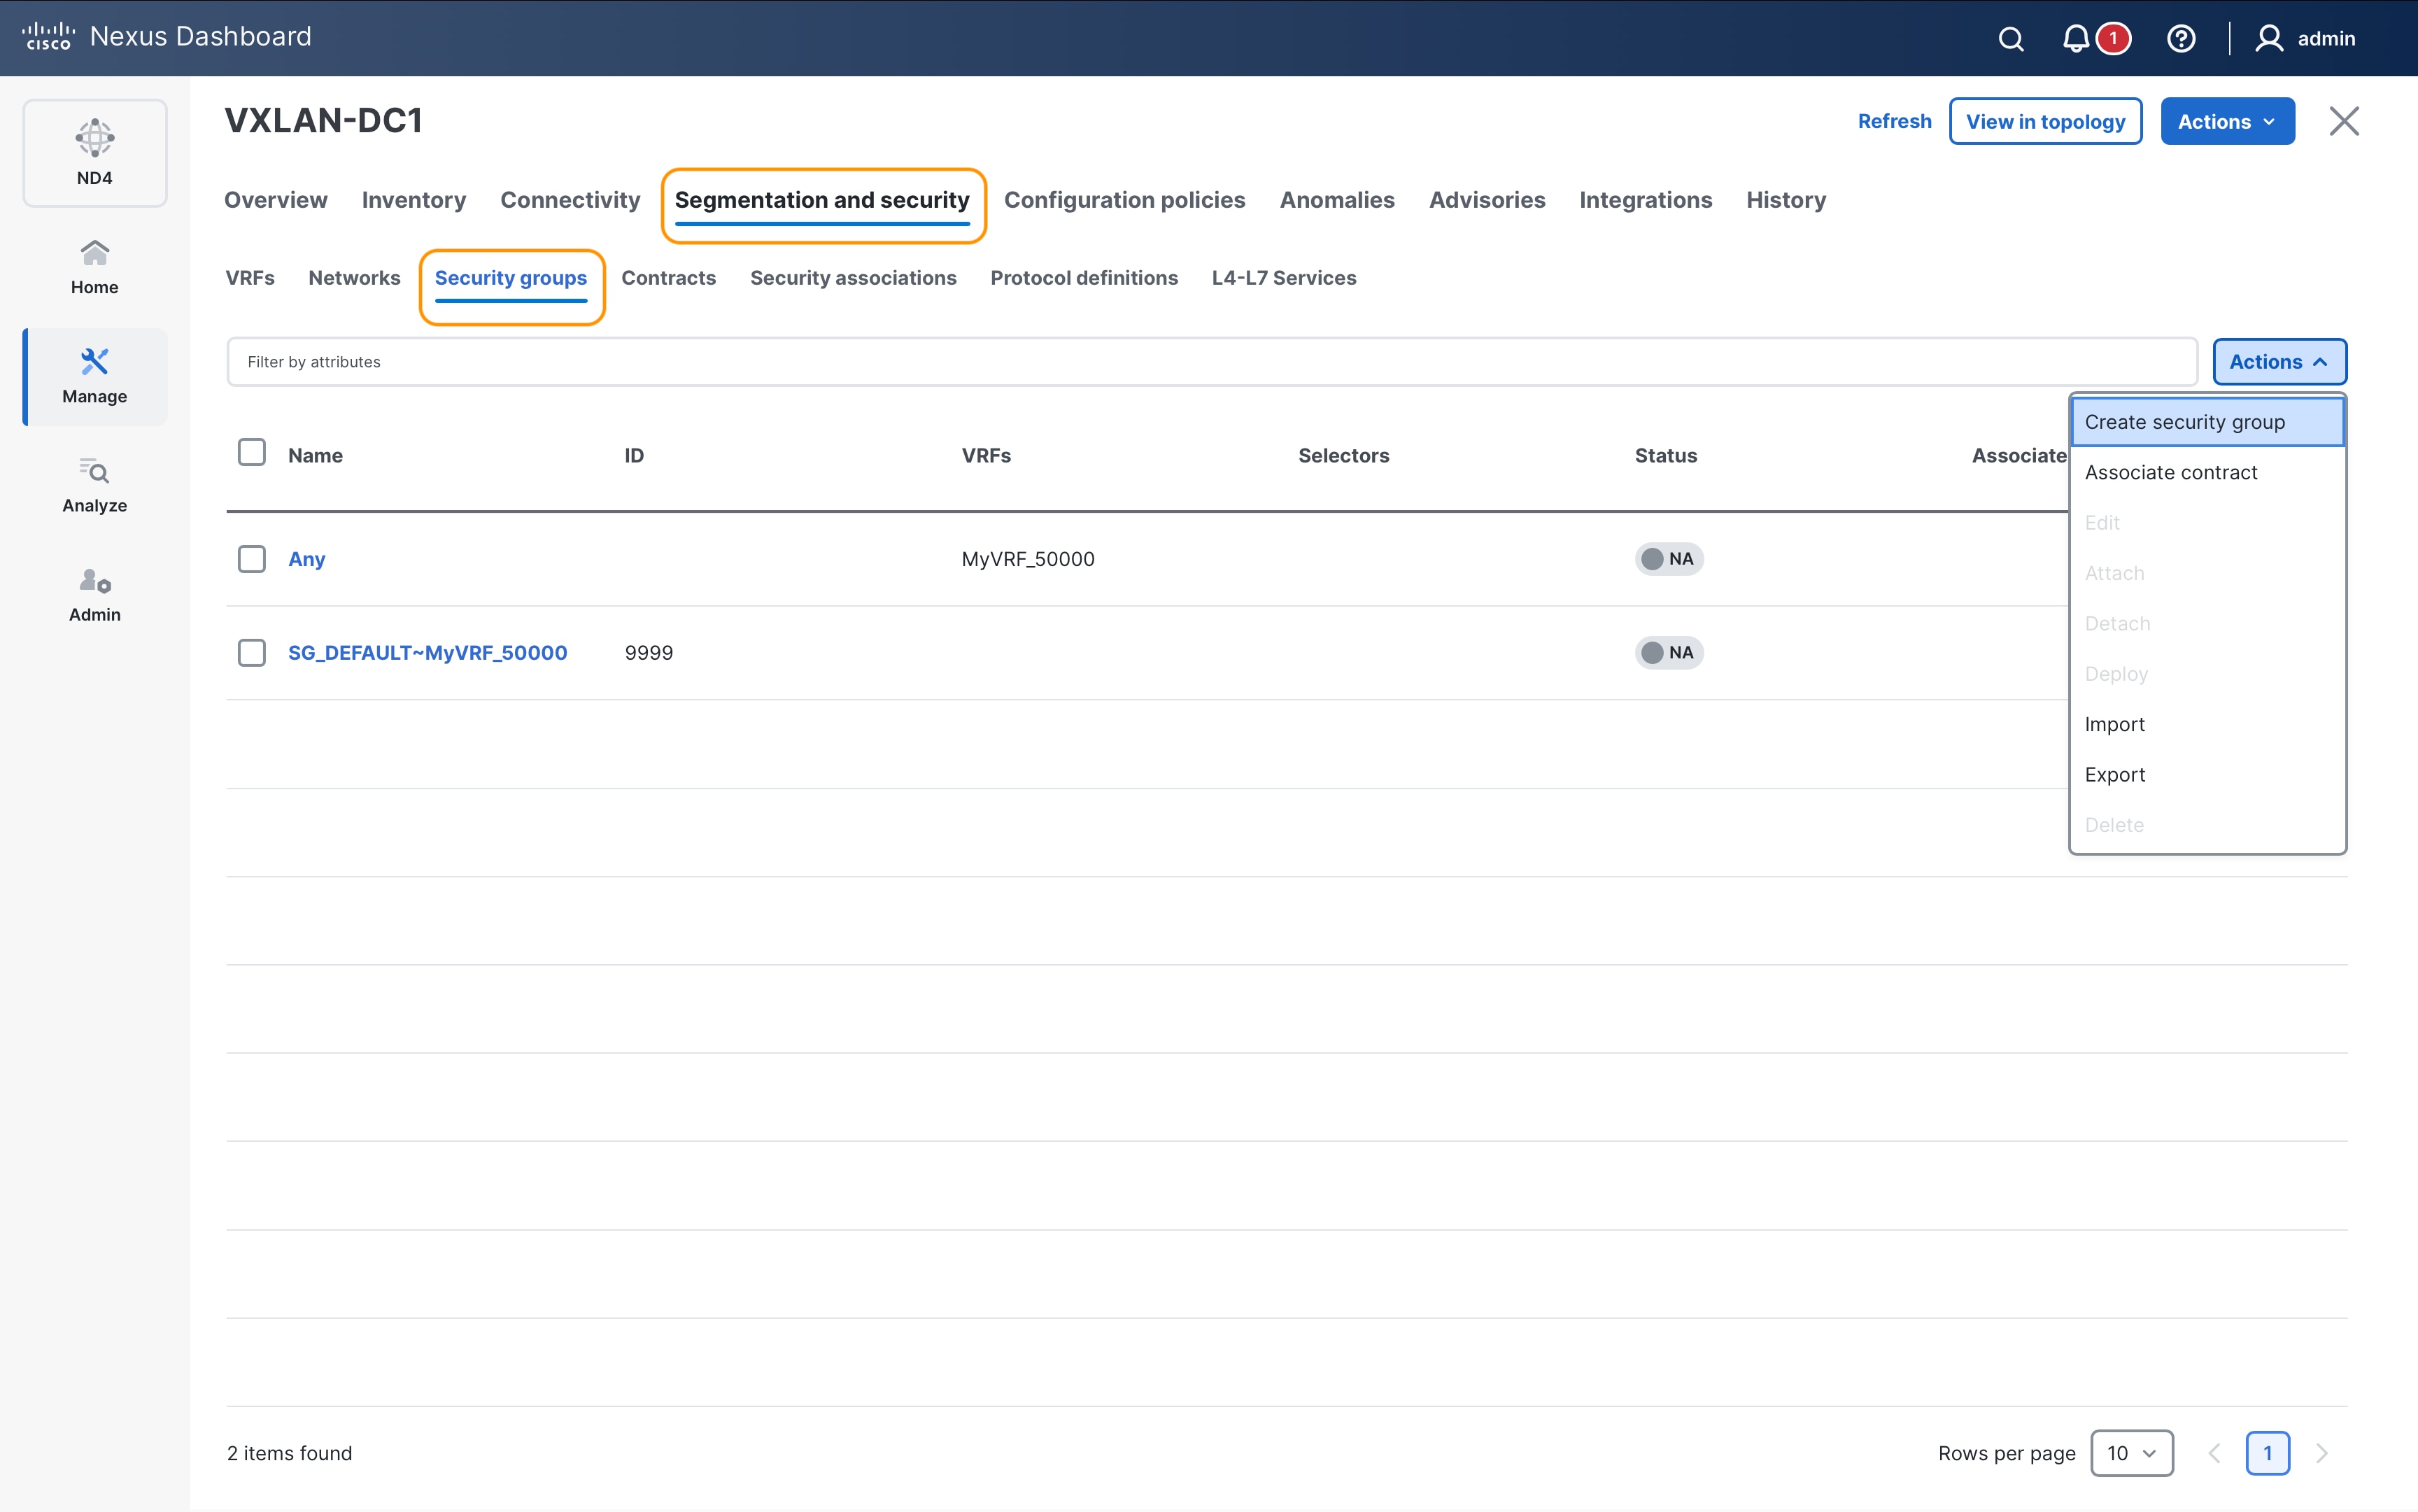
Task: Sort by VRFs column header
Action: pos(986,456)
